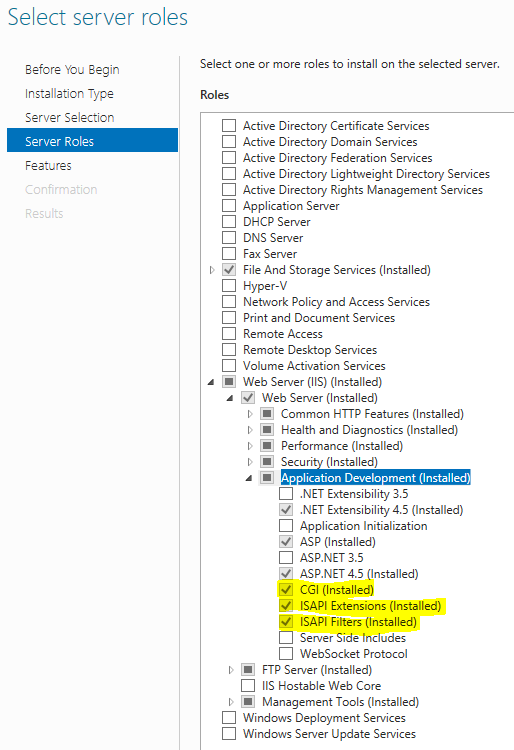The height and width of the screenshot is (750, 514).
Task: Collapse the Web Server (Installed) subnode
Action: click(x=230, y=398)
